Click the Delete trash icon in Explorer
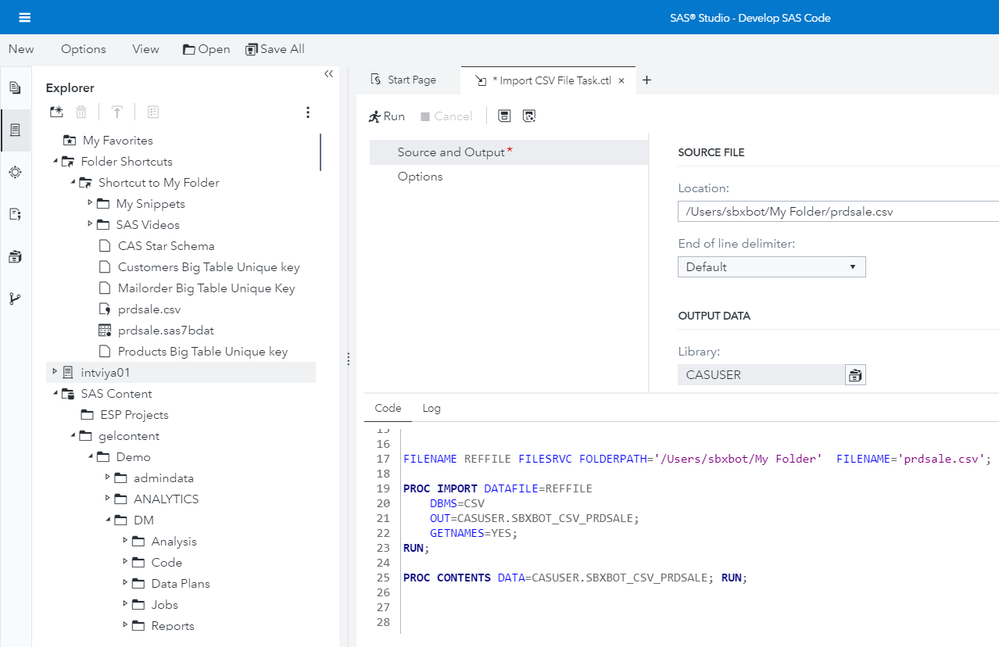The image size is (999, 647). (x=81, y=112)
